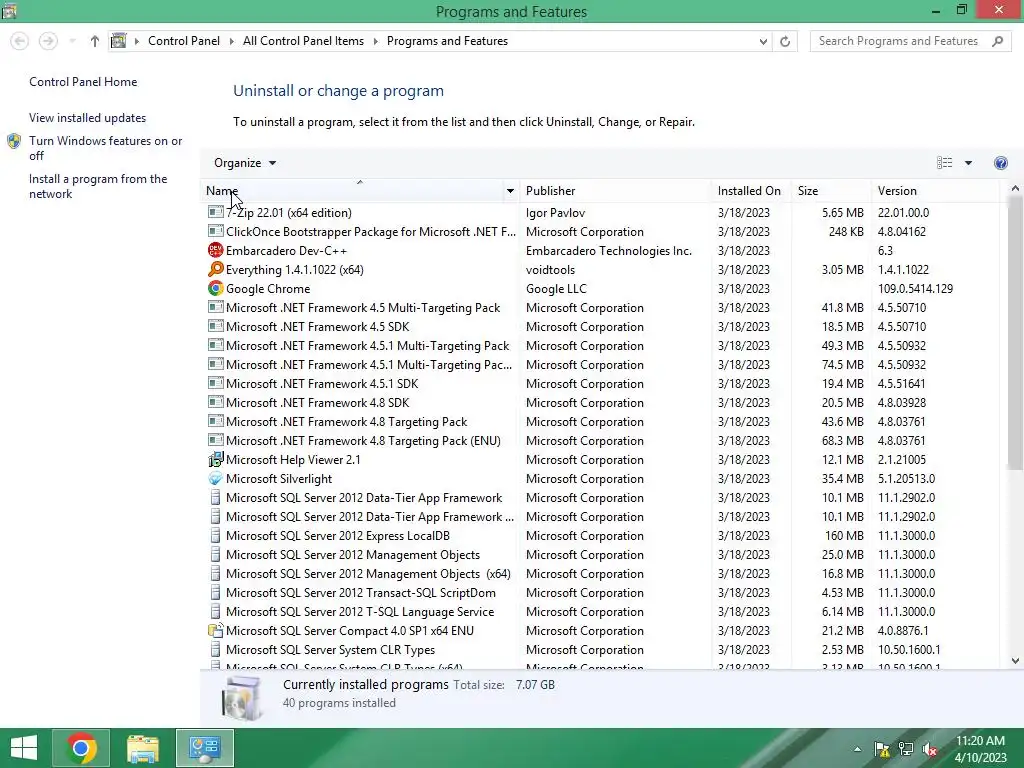Navigate to Control Panel breadcrumb
Viewport: 1024px width, 768px height.
(184, 41)
